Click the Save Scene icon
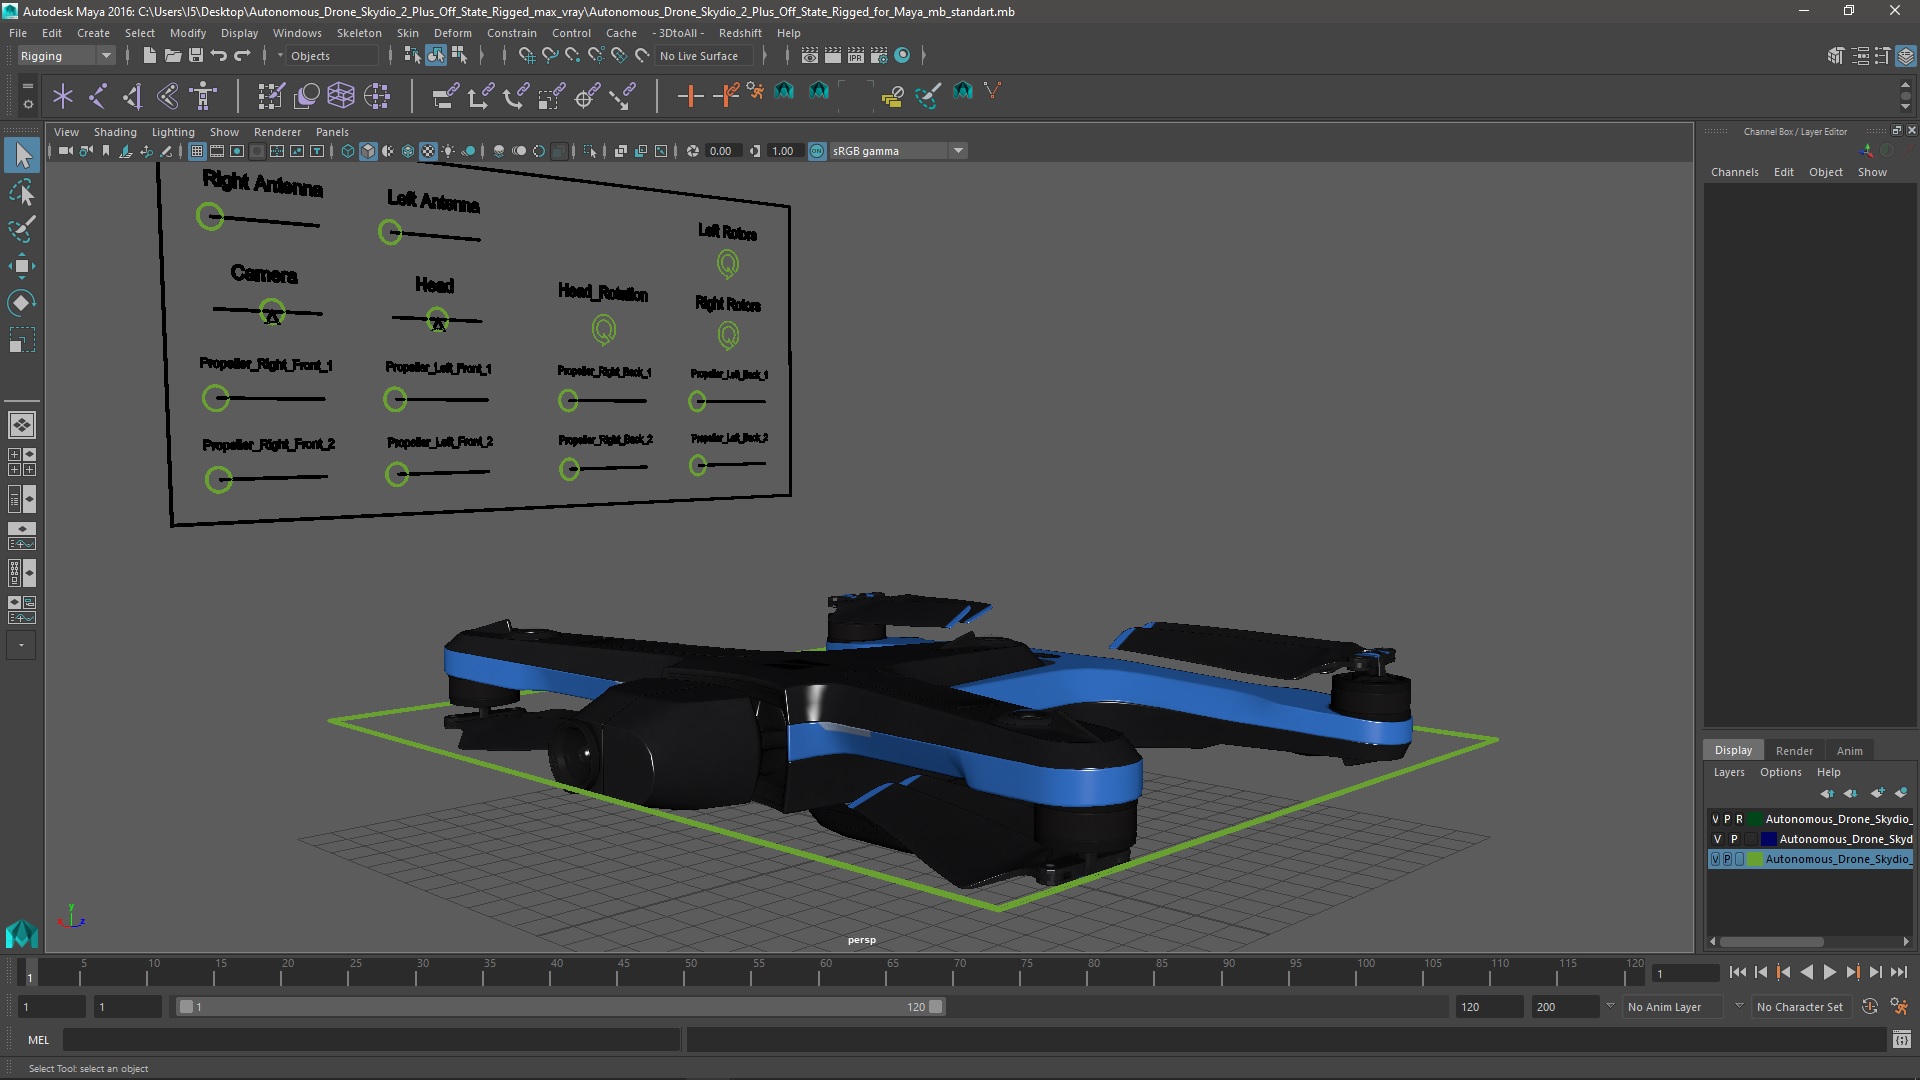The width and height of the screenshot is (1920, 1080). (196, 56)
